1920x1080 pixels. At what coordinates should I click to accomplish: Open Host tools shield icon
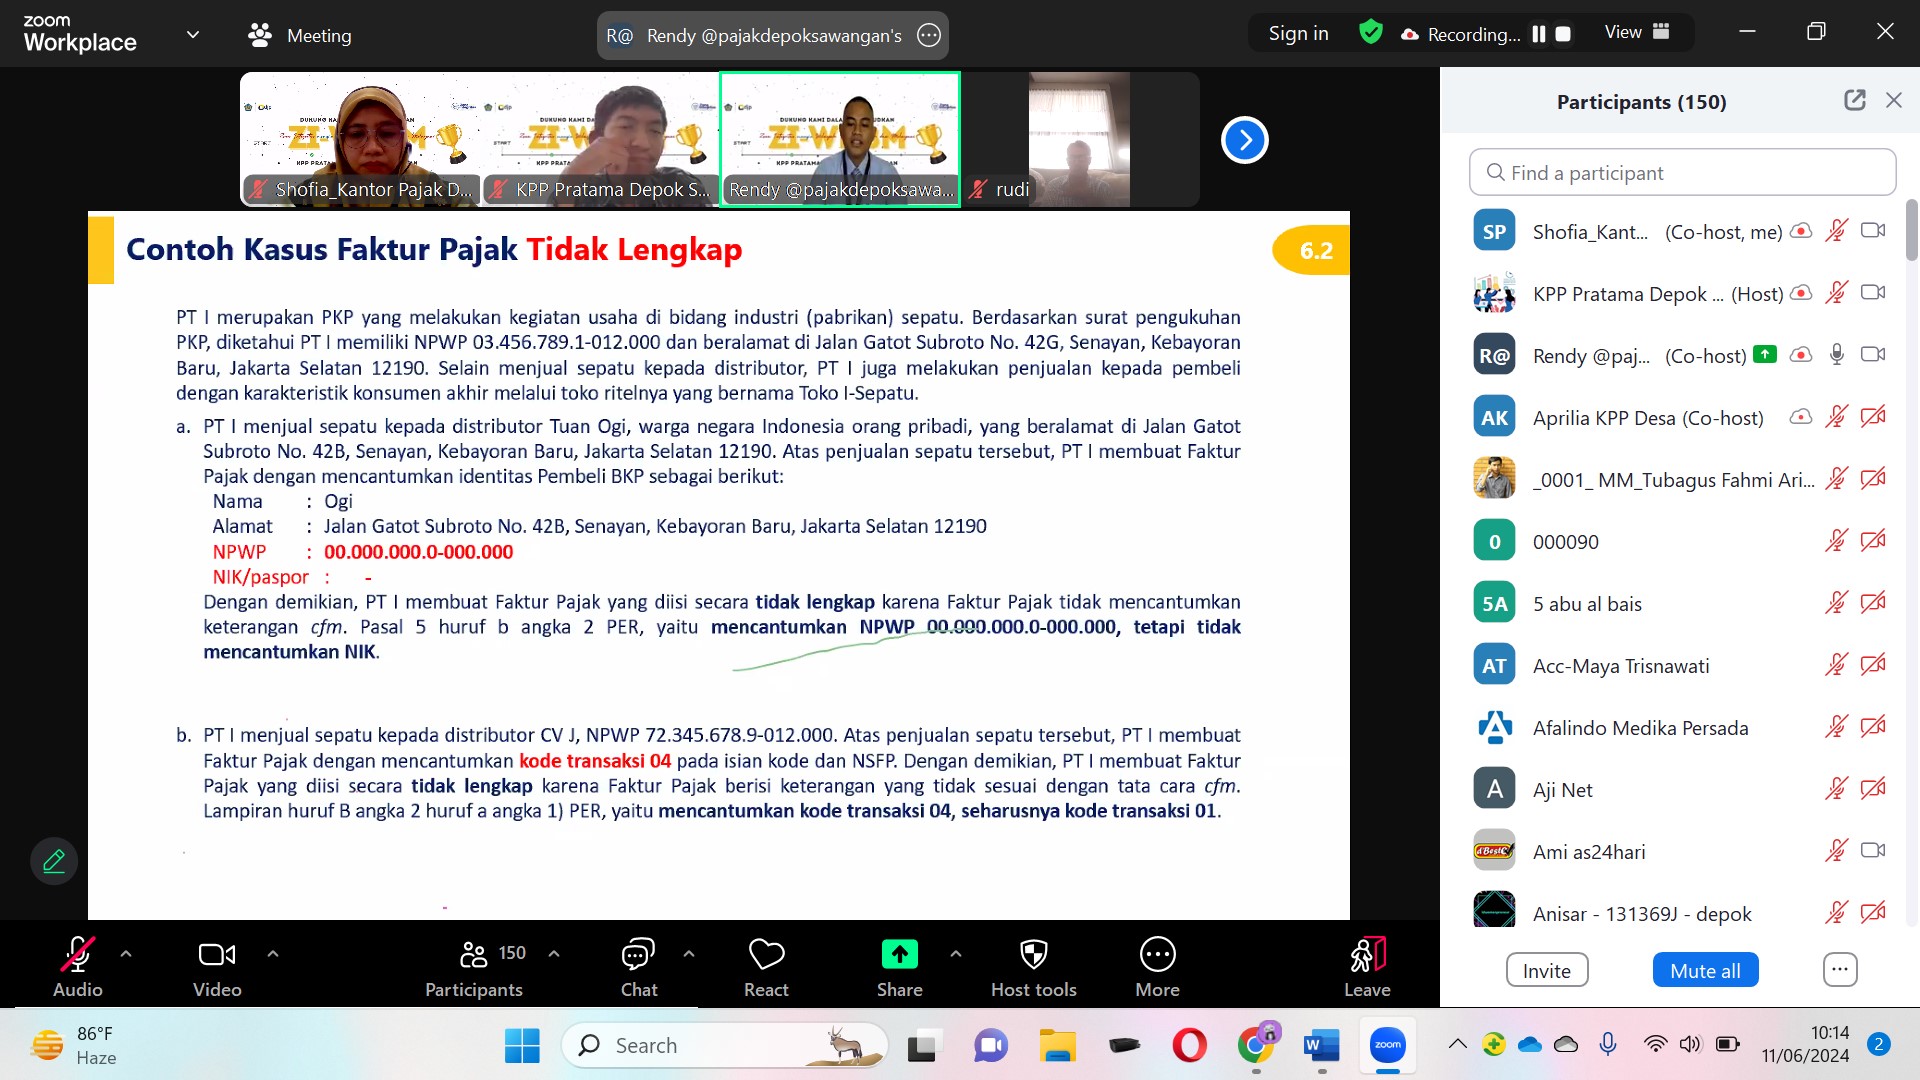pos(1033,955)
